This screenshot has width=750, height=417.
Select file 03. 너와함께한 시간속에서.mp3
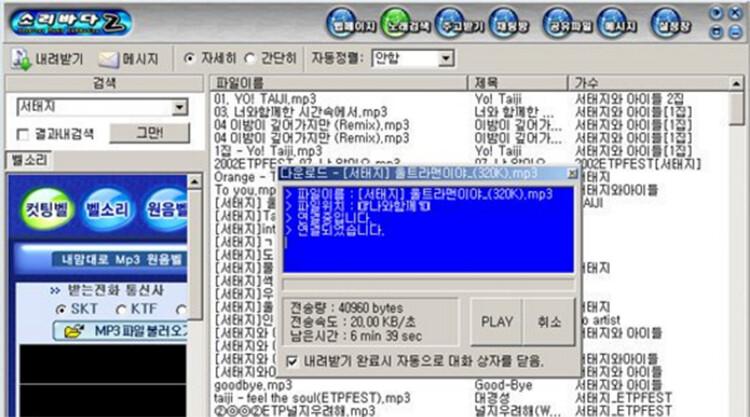(300, 112)
